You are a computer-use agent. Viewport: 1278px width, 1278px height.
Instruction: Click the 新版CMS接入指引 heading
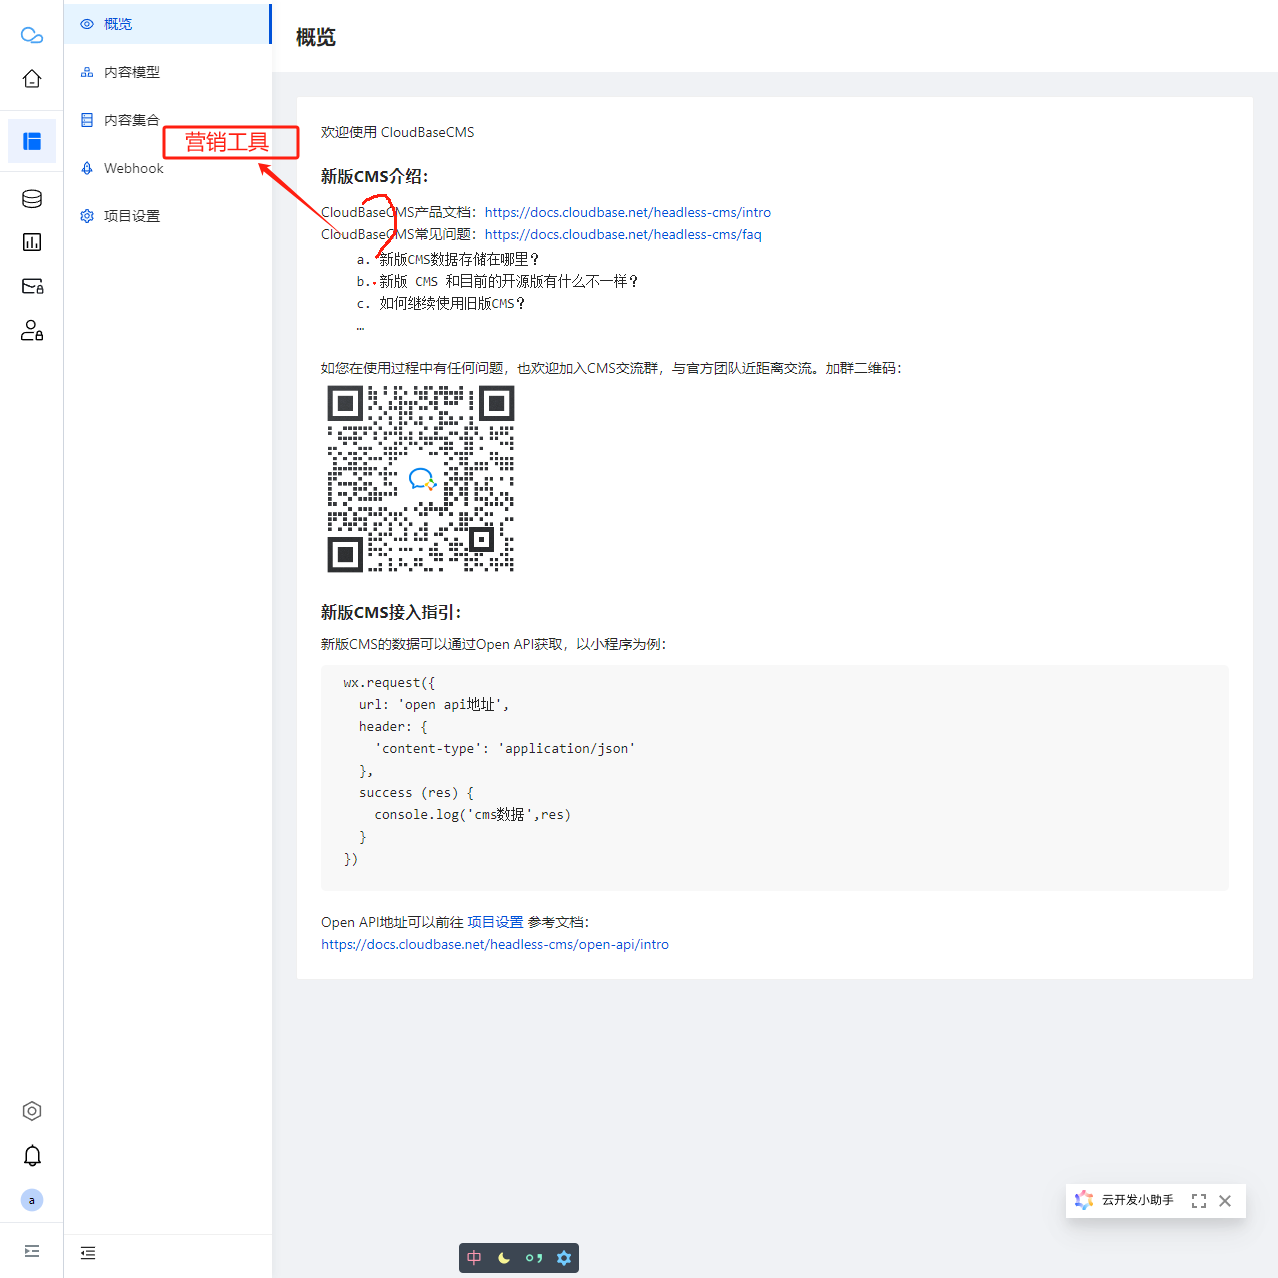tap(391, 612)
